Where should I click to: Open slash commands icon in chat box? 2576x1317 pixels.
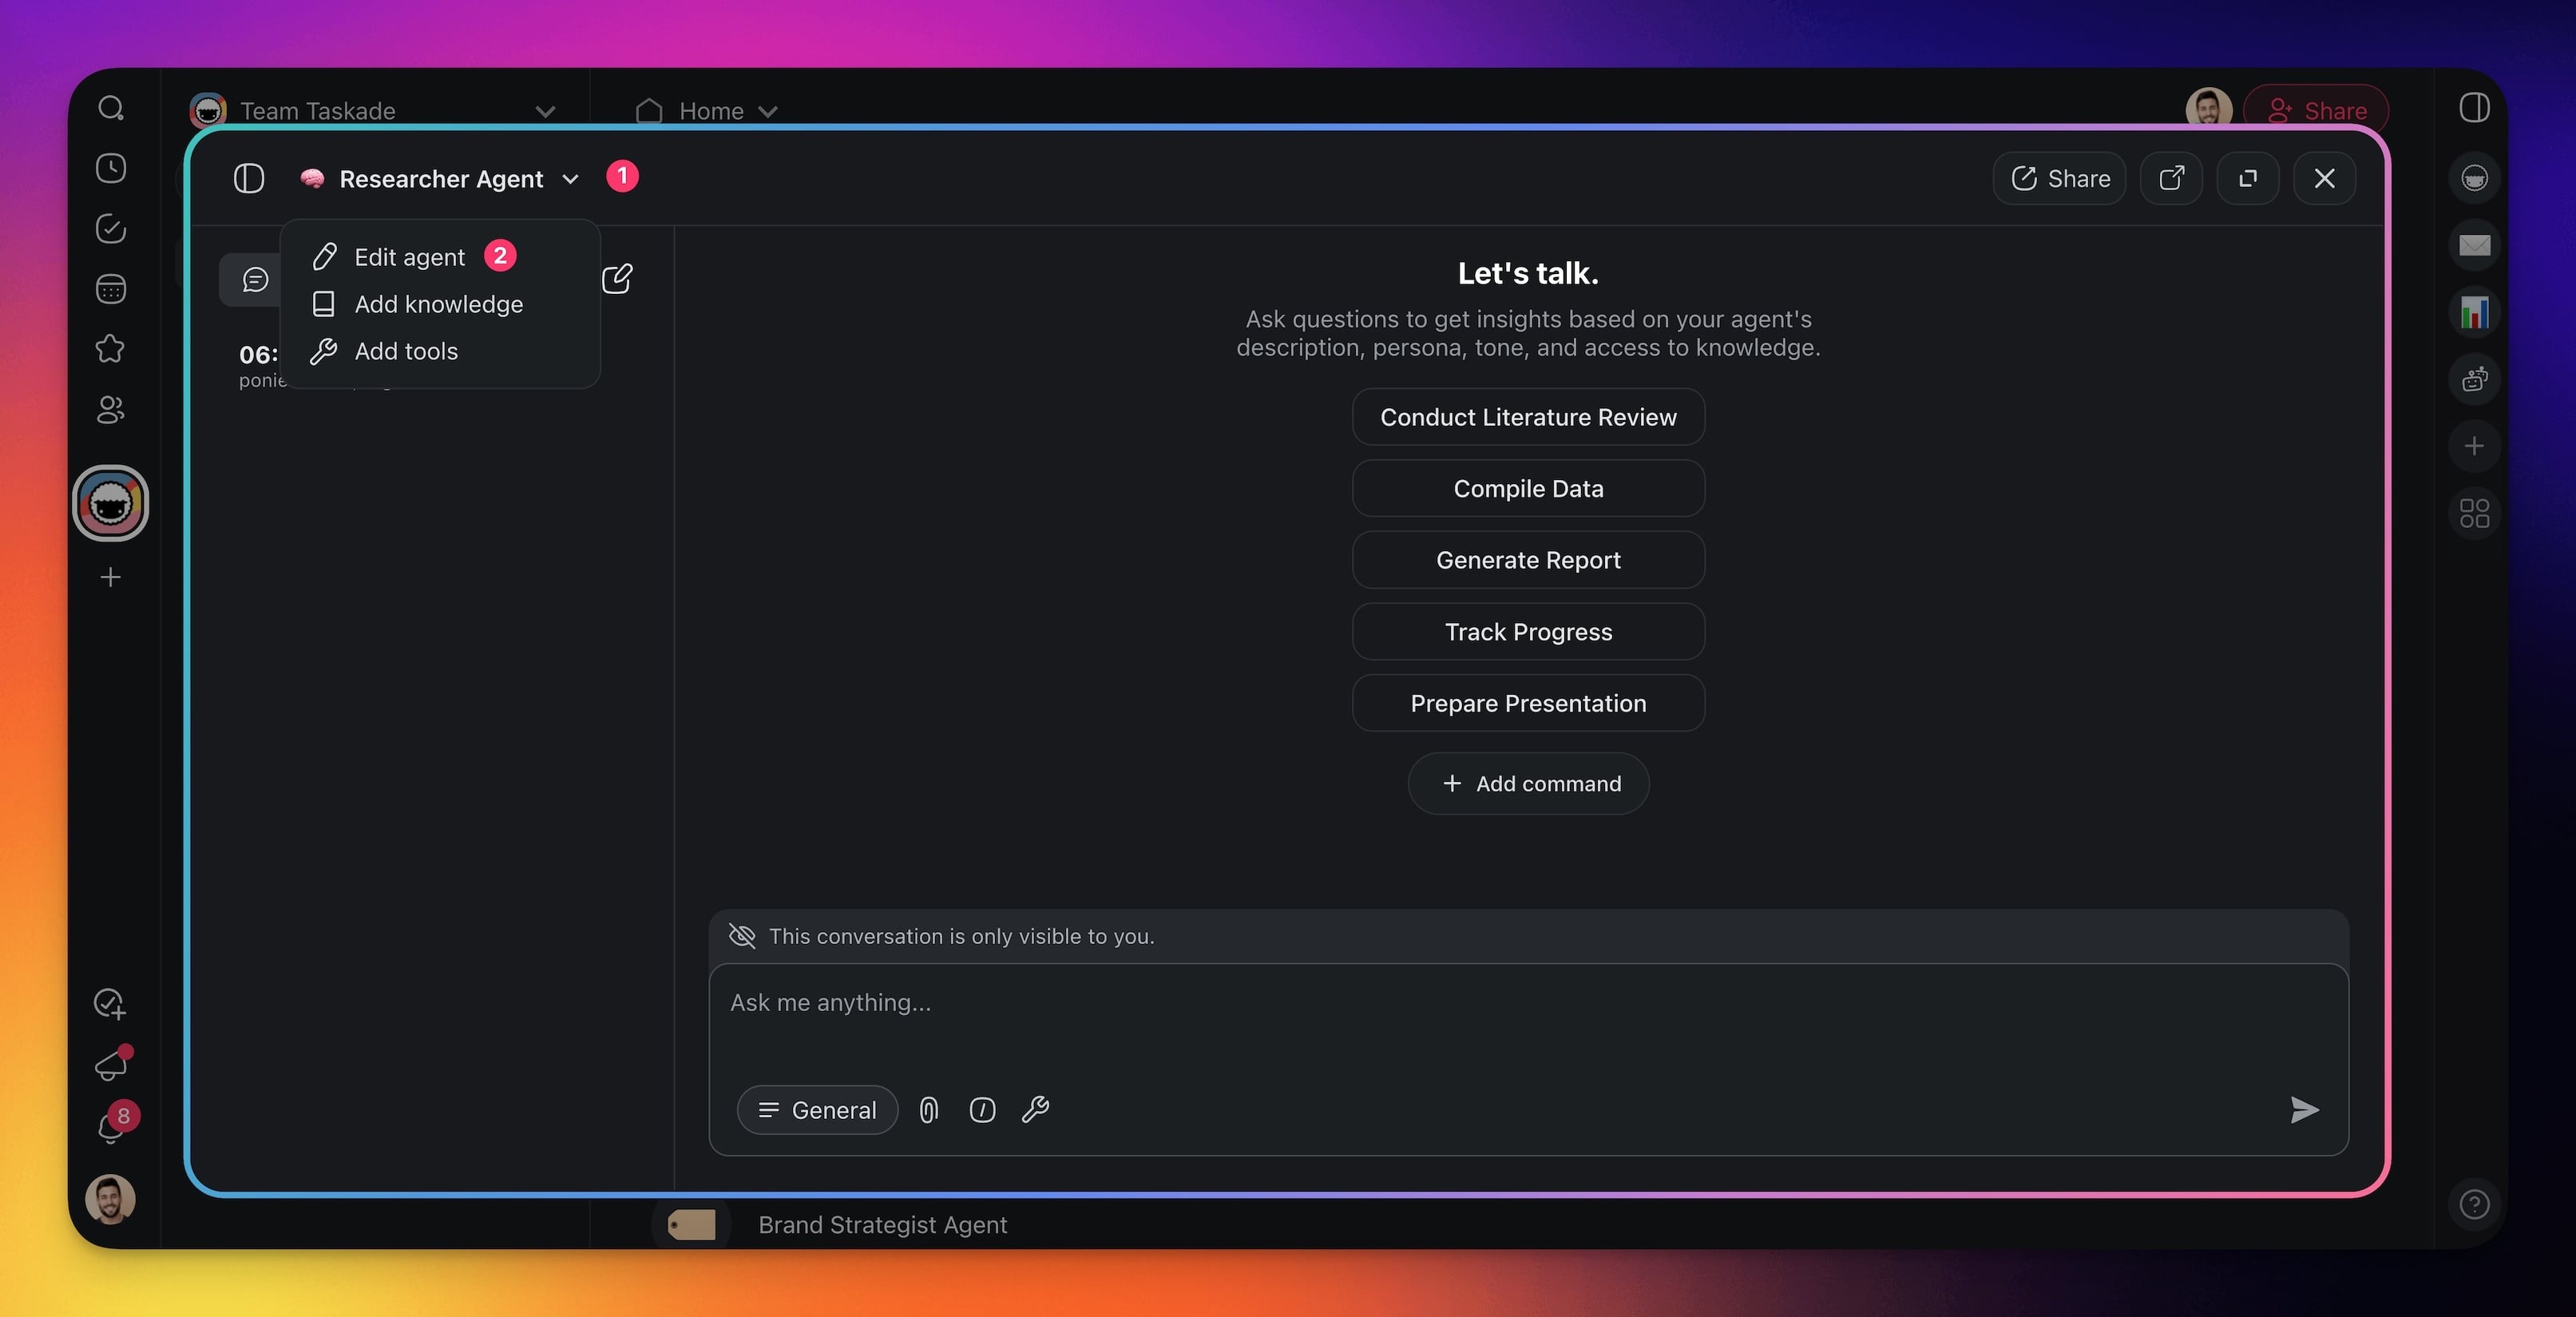click(982, 1110)
